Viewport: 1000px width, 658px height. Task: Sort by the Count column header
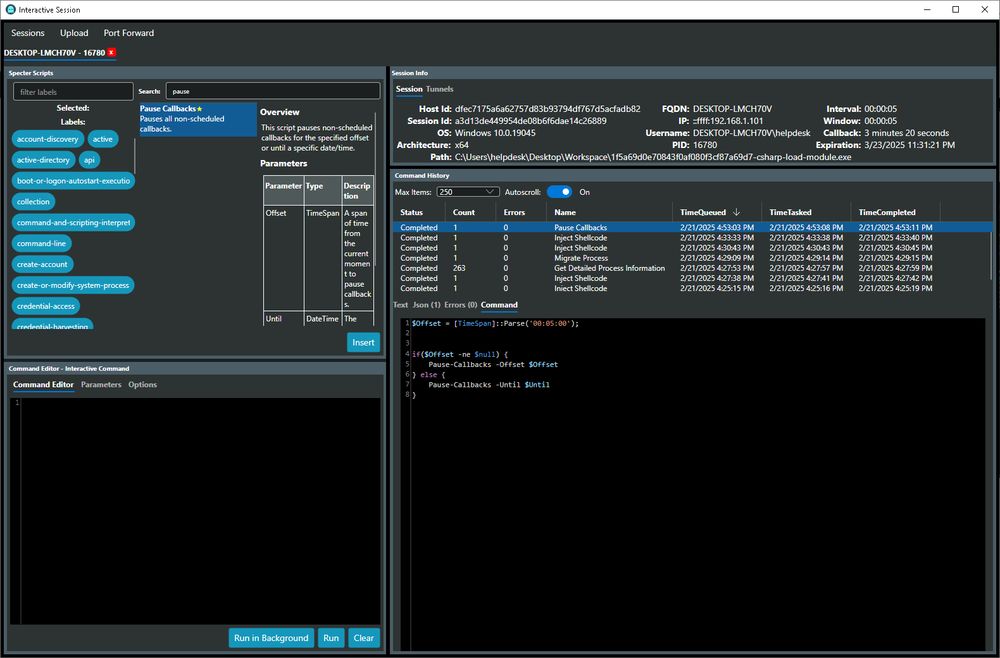click(464, 212)
